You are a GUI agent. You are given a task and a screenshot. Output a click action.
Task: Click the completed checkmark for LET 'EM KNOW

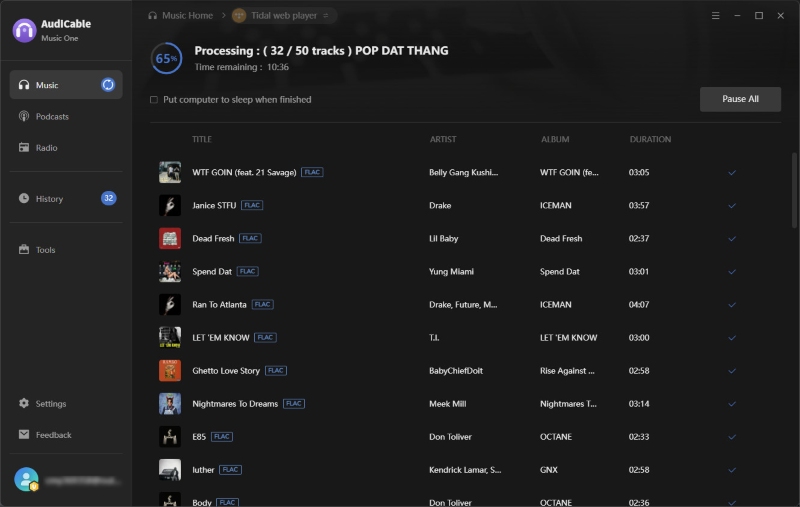tap(732, 338)
